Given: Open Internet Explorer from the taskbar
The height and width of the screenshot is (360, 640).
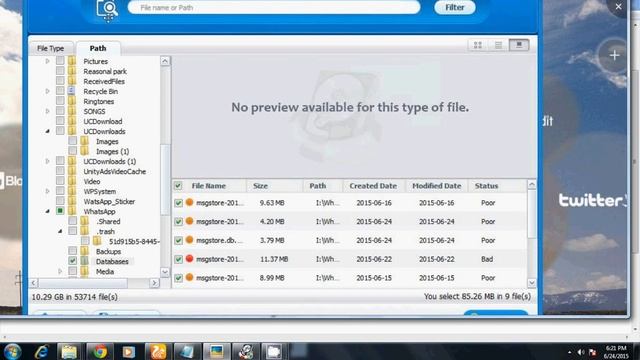Looking at the screenshot, I should 41,351.
